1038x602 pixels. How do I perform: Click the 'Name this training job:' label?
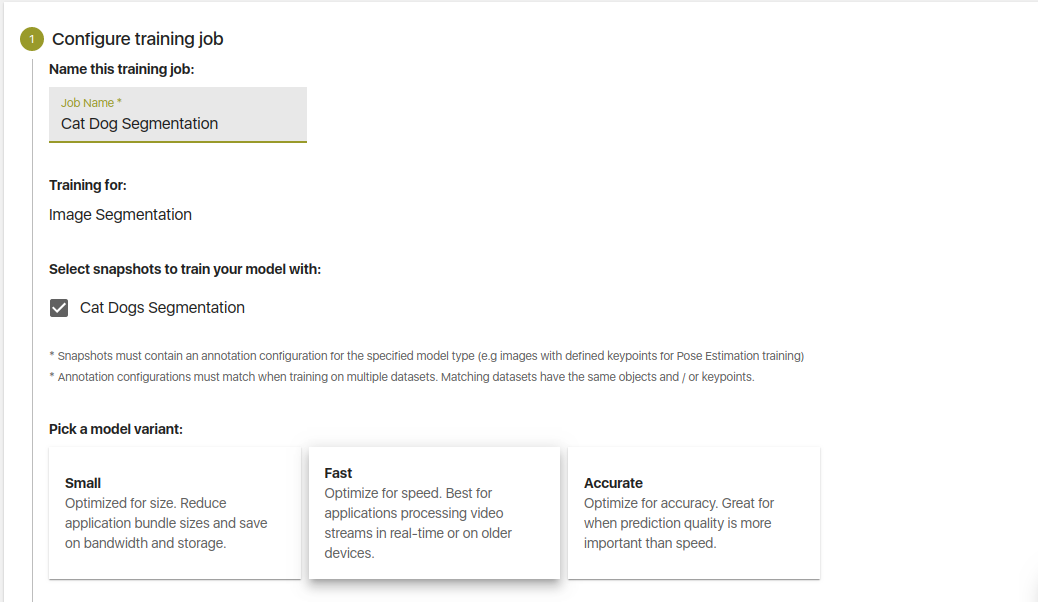(121, 70)
